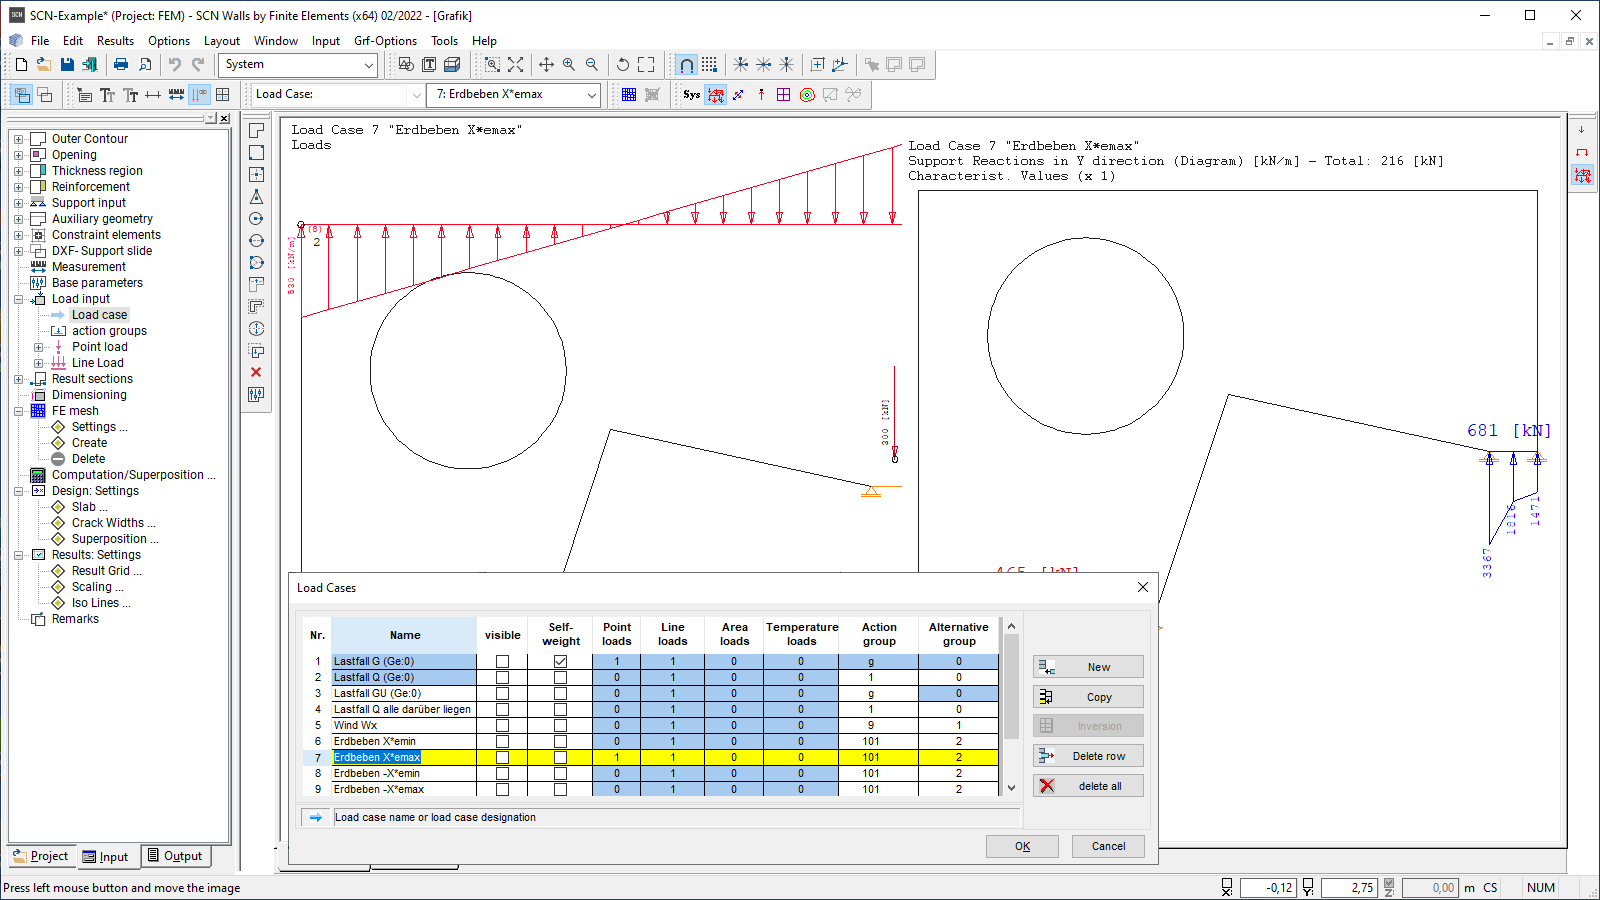The height and width of the screenshot is (900, 1600).
Task: Click the support reaction icon on right panel
Action: [1582, 175]
